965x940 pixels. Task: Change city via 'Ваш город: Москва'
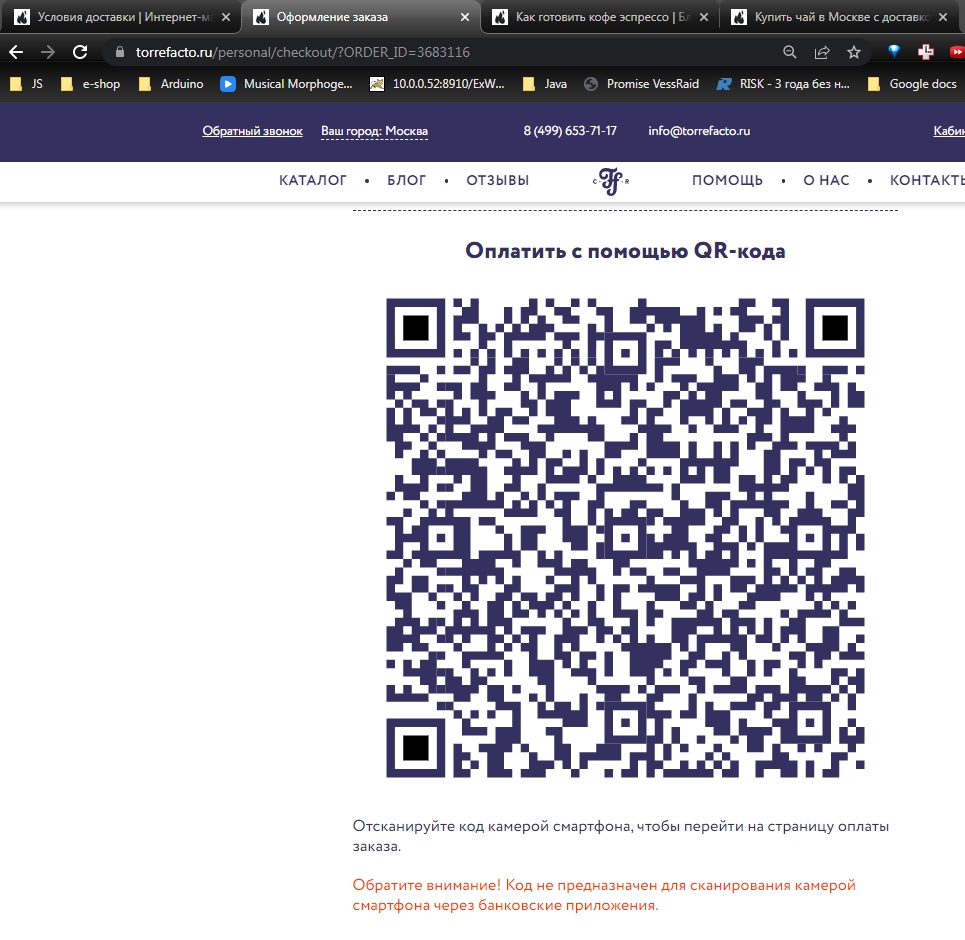tap(374, 131)
